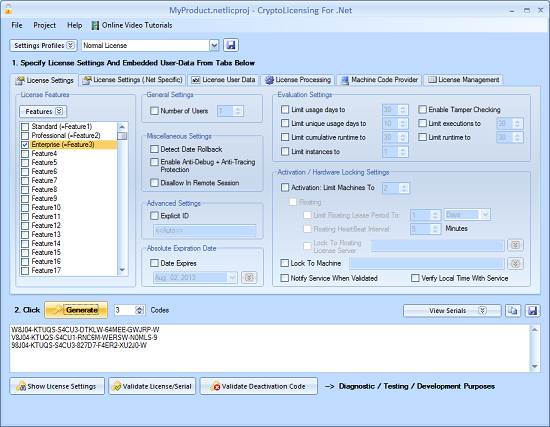The height and width of the screenshot is (427, 550).
Task: Switch to License Settings (.Net Specific) tab
Action: (x=133, y=80)
